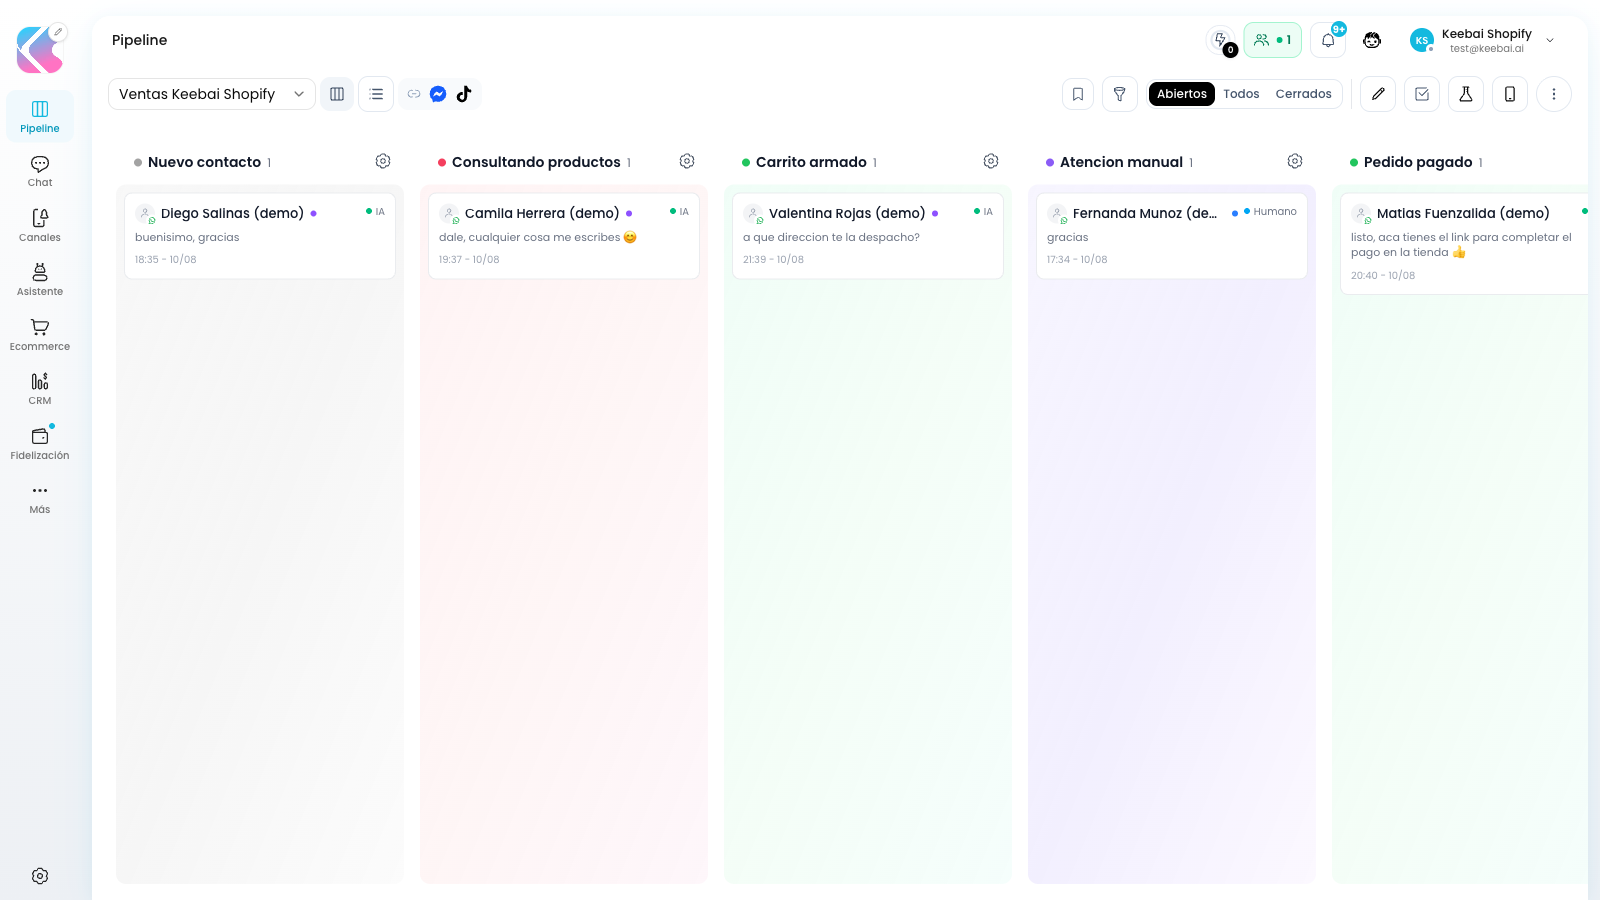Show Abiertos conversations
Screen dimensions: 1600x900
1182,94
